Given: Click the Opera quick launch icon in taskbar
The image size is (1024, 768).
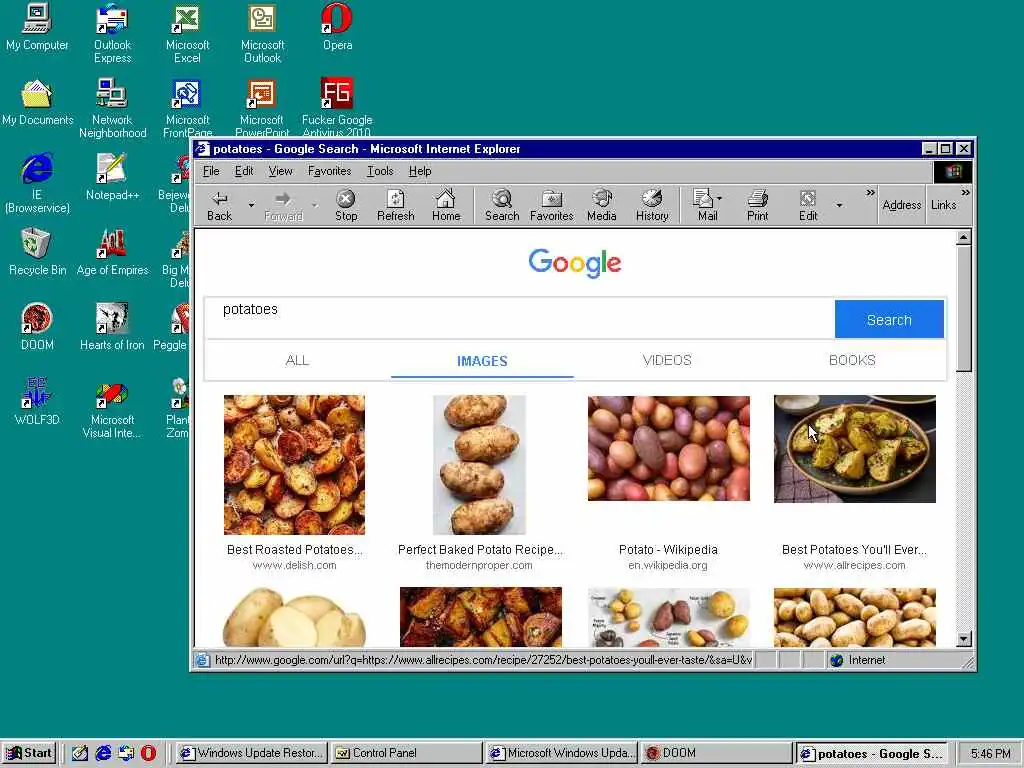Looking at the screenshot, I should [148, 753].
